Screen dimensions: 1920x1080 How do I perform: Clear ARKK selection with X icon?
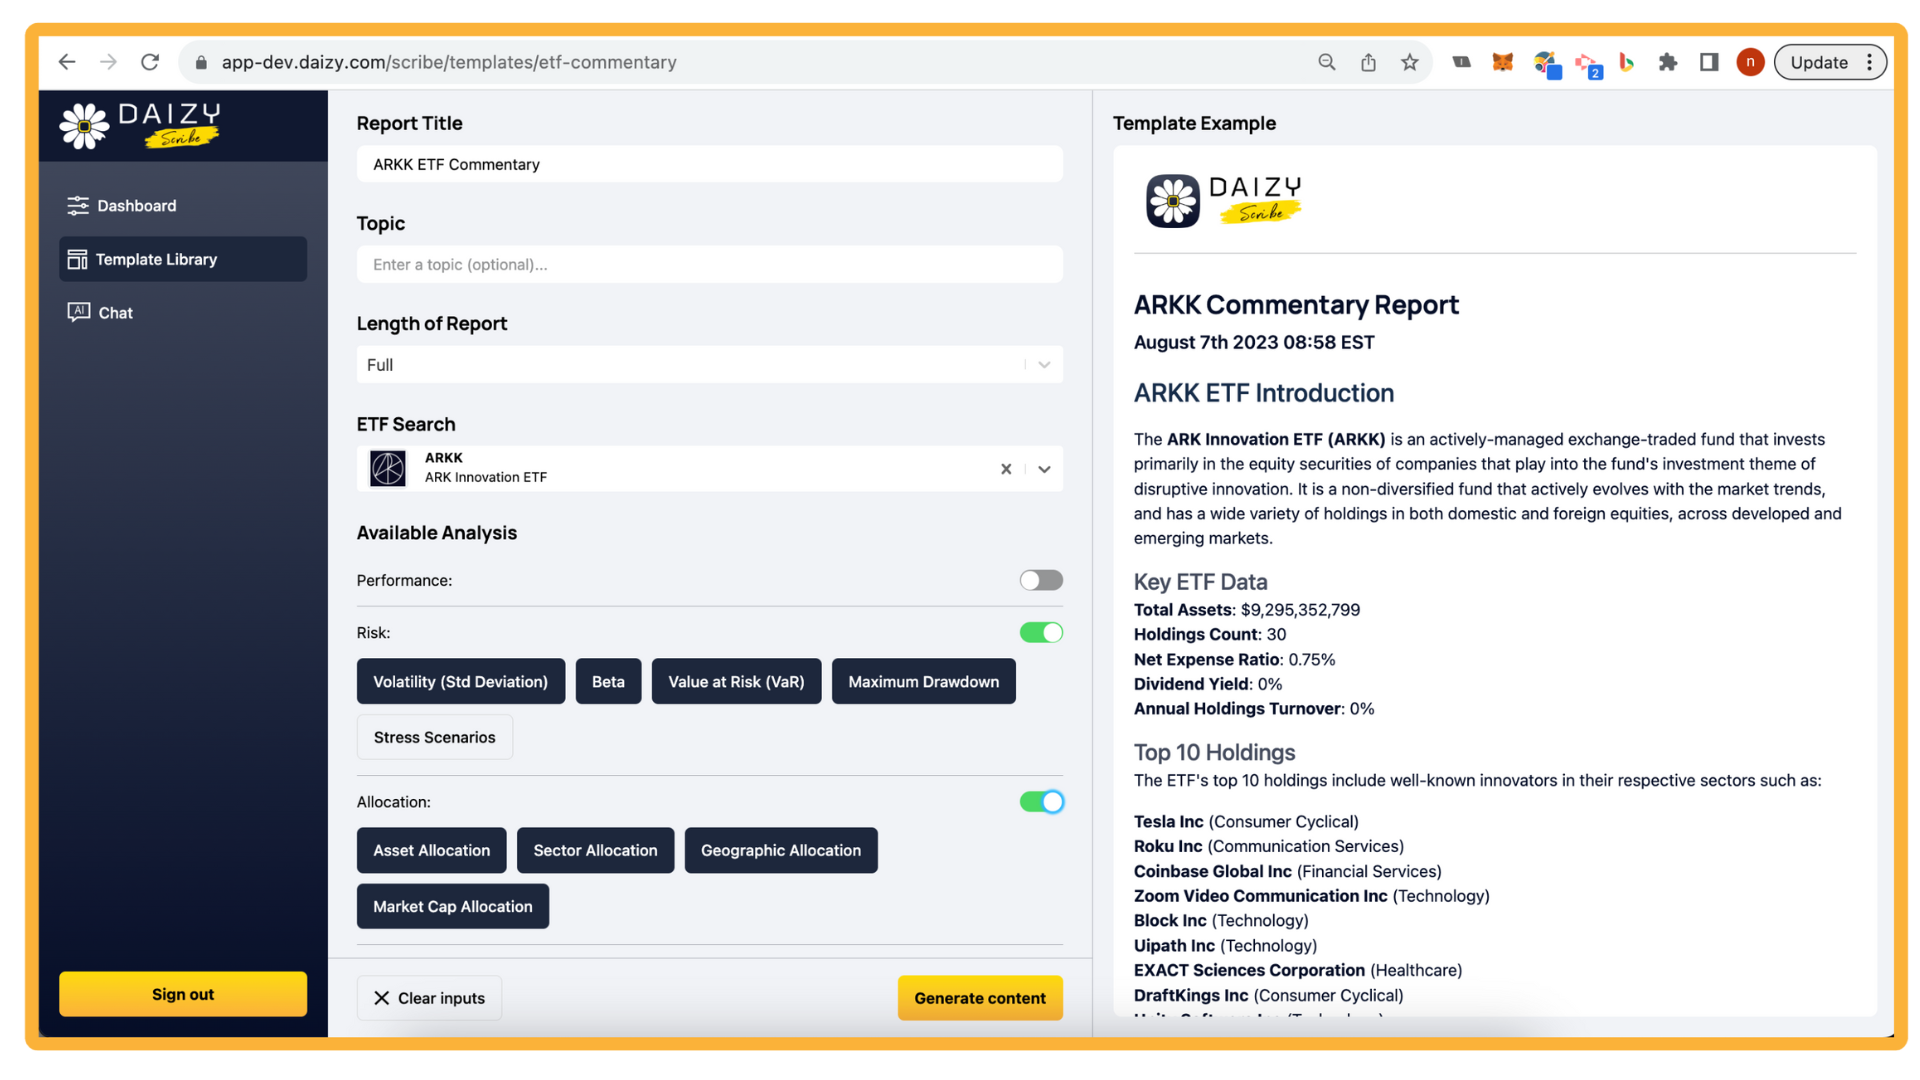1006,469
